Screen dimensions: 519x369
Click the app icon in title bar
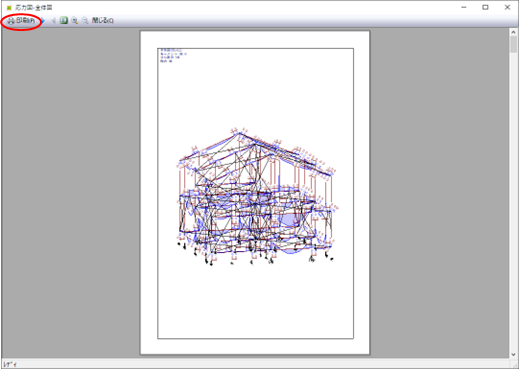pyautogui.click(x=9, y=7)
